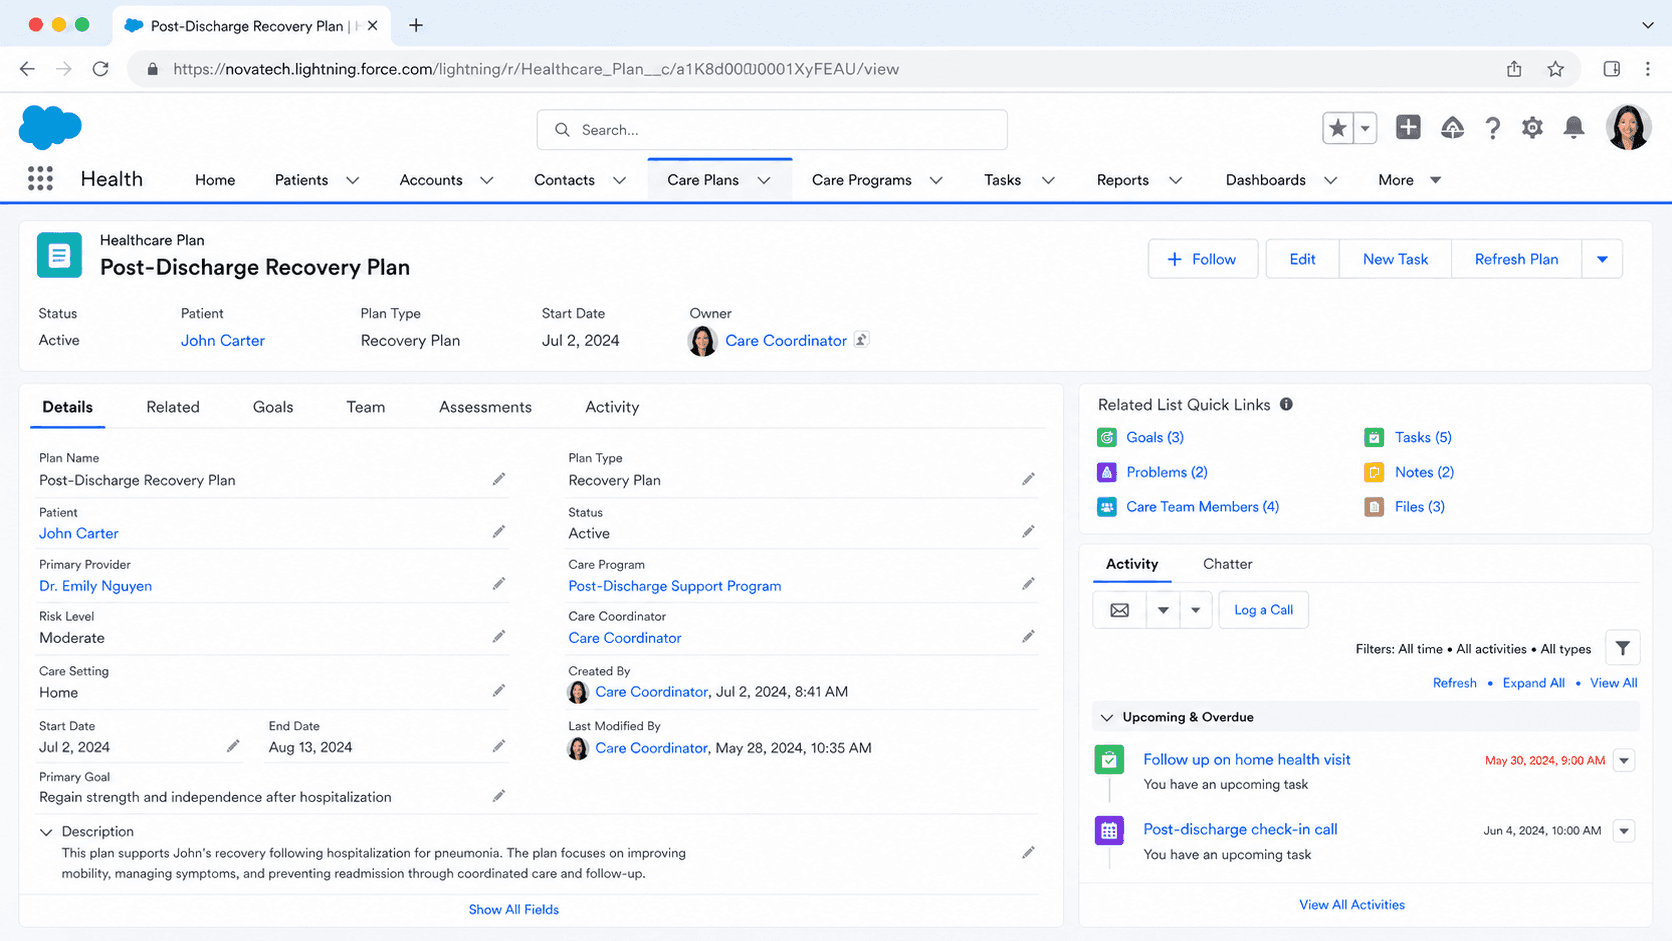Collapse the Description section
The height and width of the screenshot is (941, 1672).
pos(46,832)
